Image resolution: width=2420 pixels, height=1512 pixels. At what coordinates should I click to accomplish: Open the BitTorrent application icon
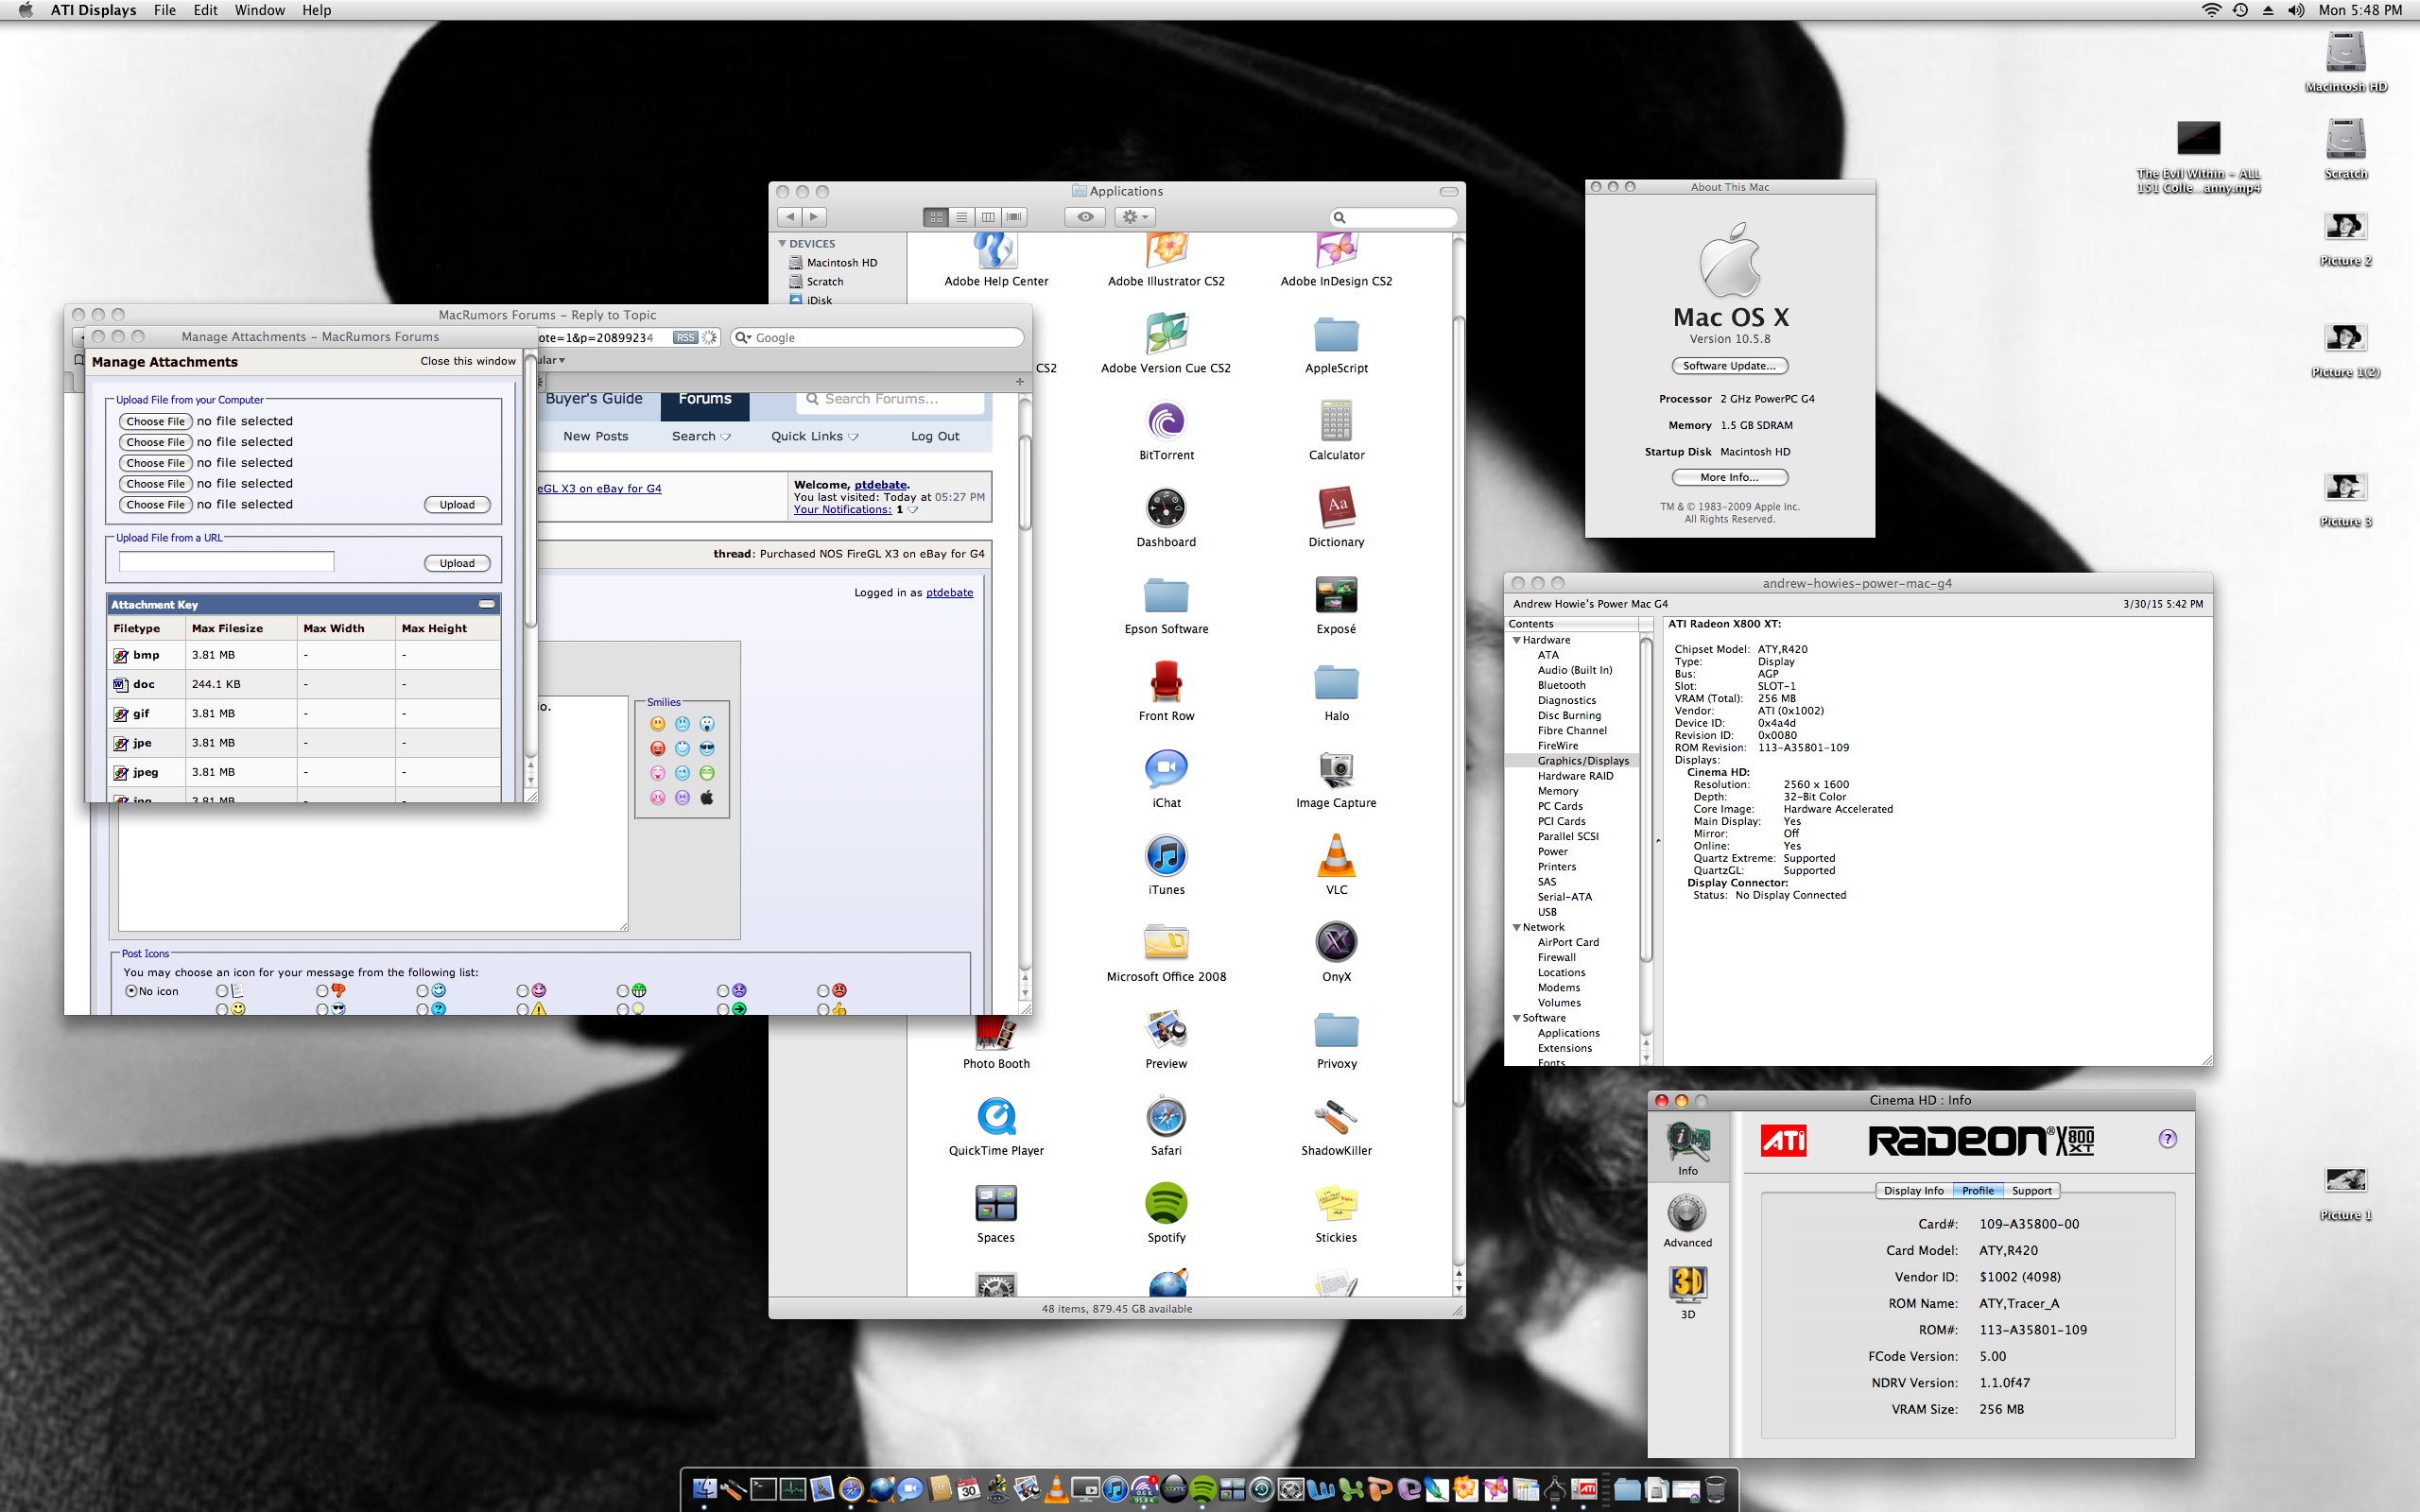coord(1166,423)
